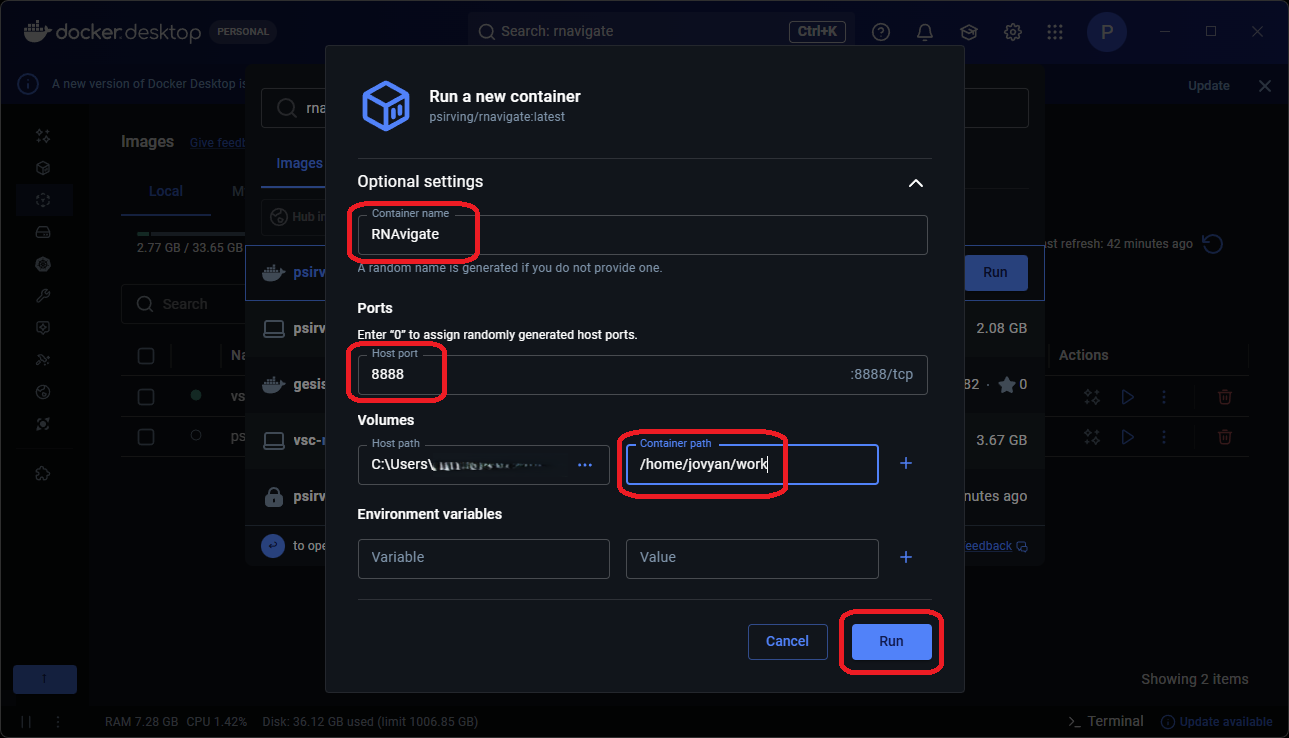The height and width of the screenshot is (738, 1289).
Task: Click the "Showing 2 items" text
Action: pos(1195,679)
